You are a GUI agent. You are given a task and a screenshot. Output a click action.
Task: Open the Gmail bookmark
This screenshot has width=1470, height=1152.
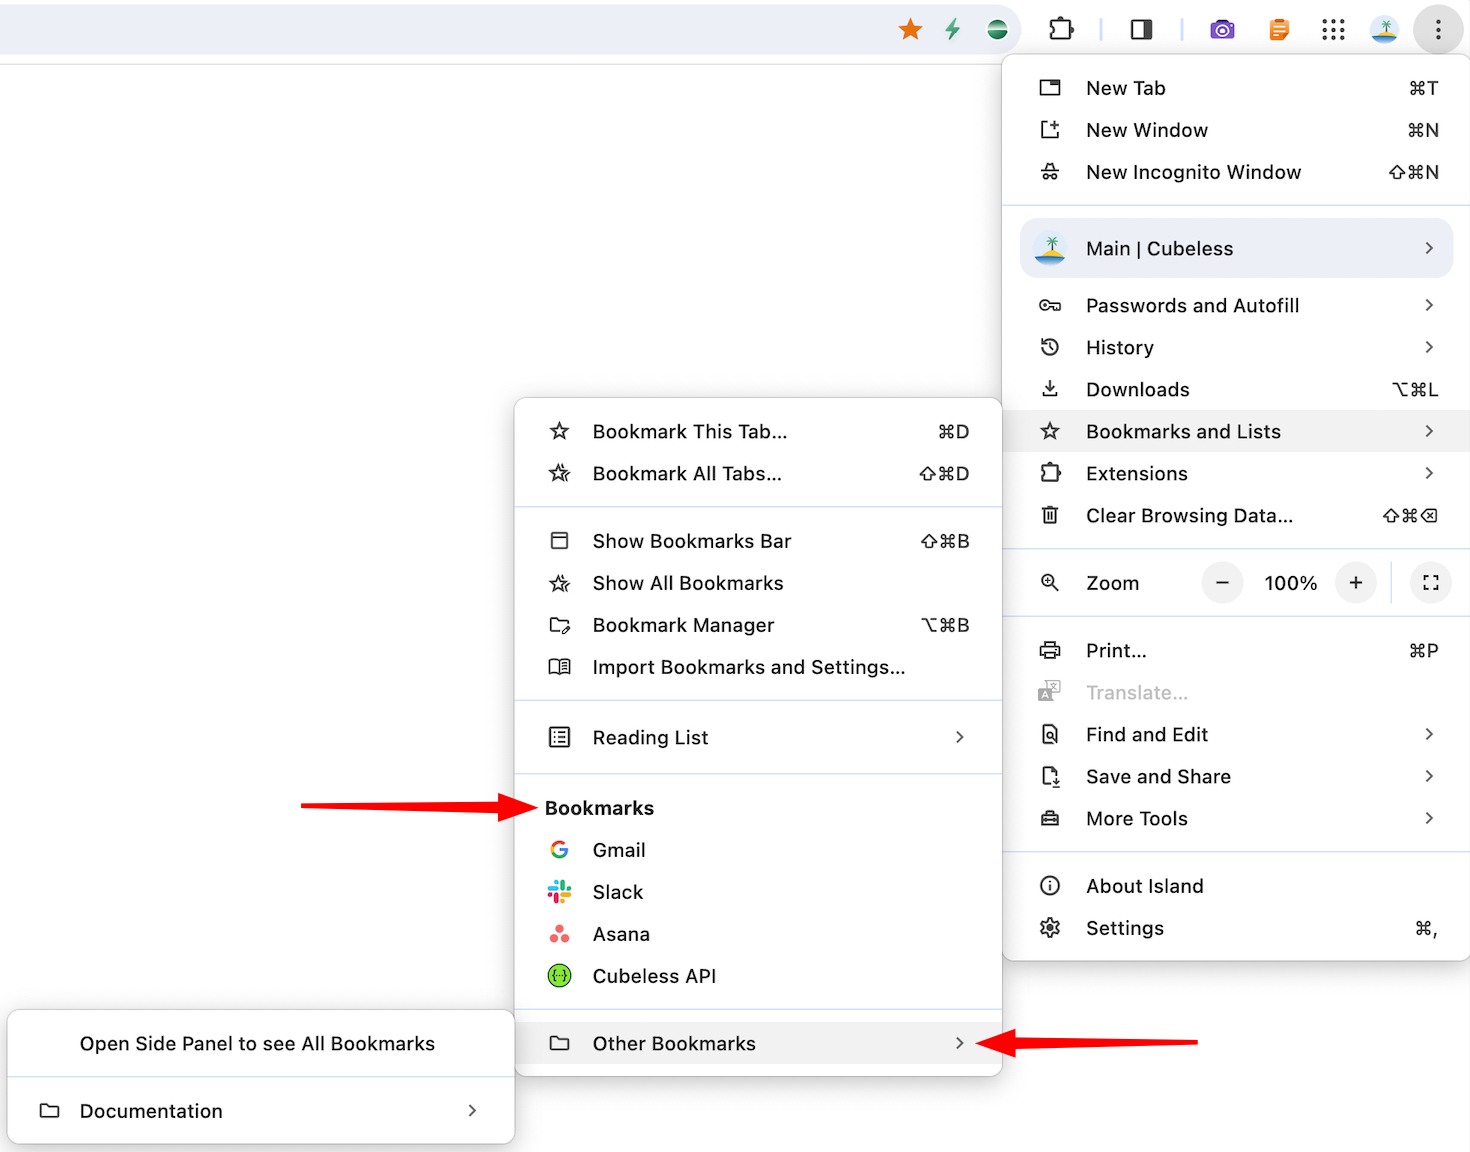coord(758,850)
